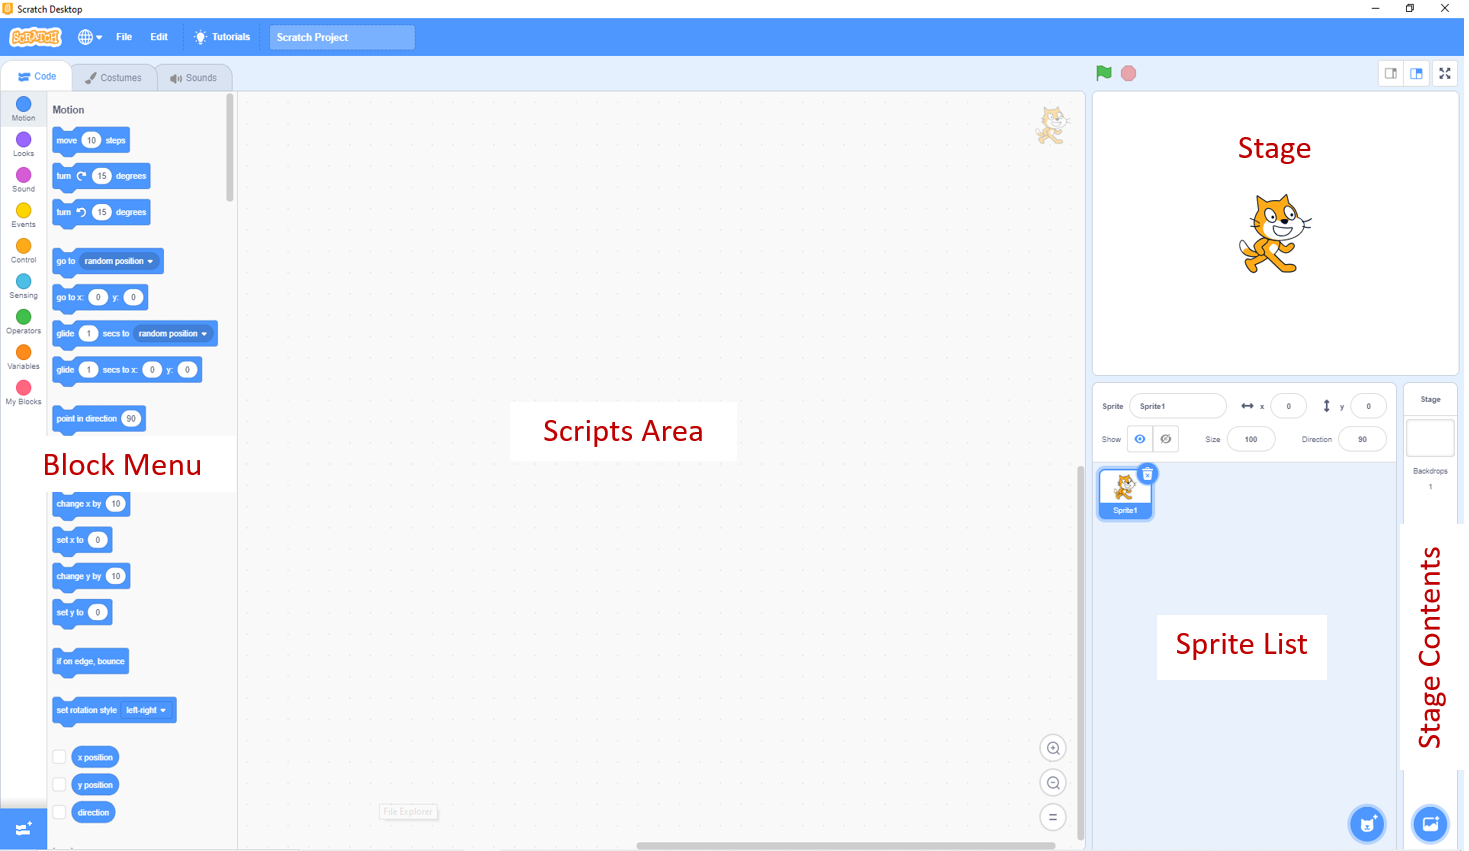
Task: Click the scripts area horizontal scrollbar
Action: [845, 846]
